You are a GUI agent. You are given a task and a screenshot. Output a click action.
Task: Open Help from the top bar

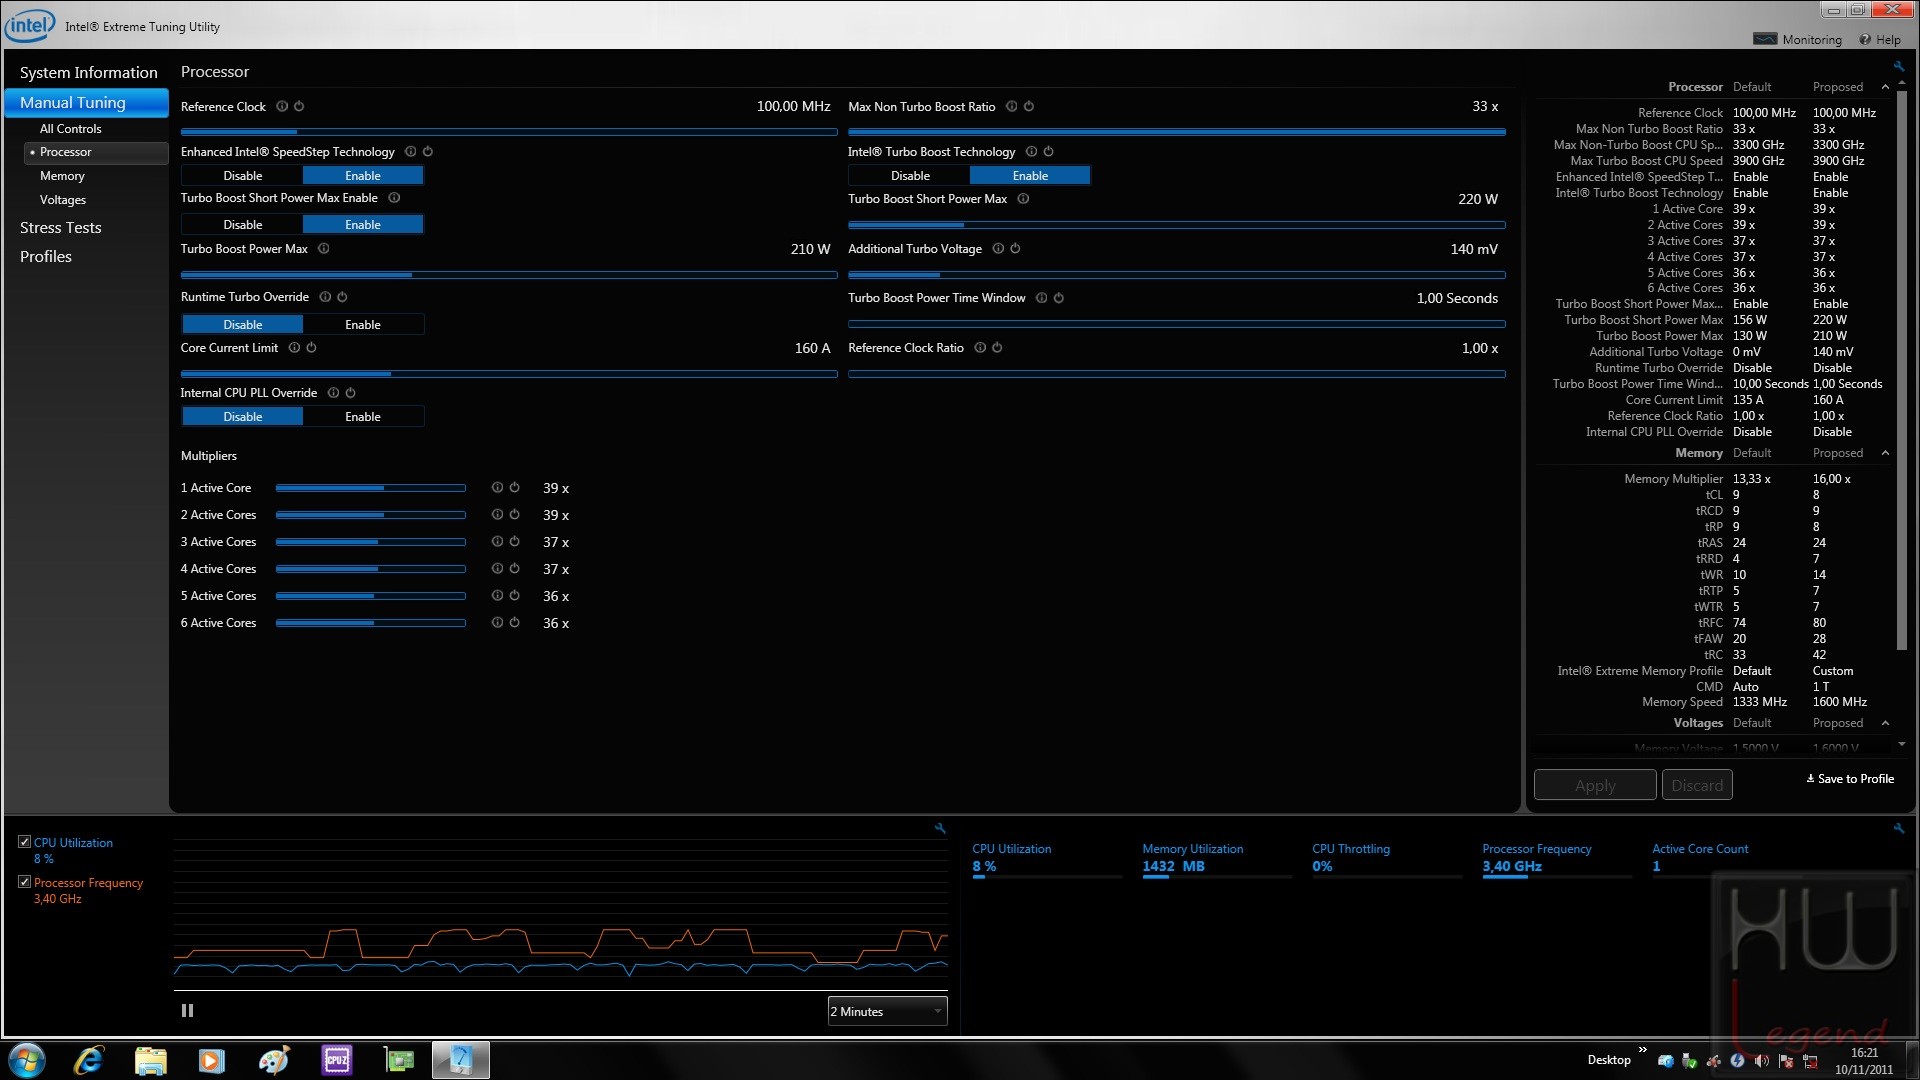coord(1880,40)
